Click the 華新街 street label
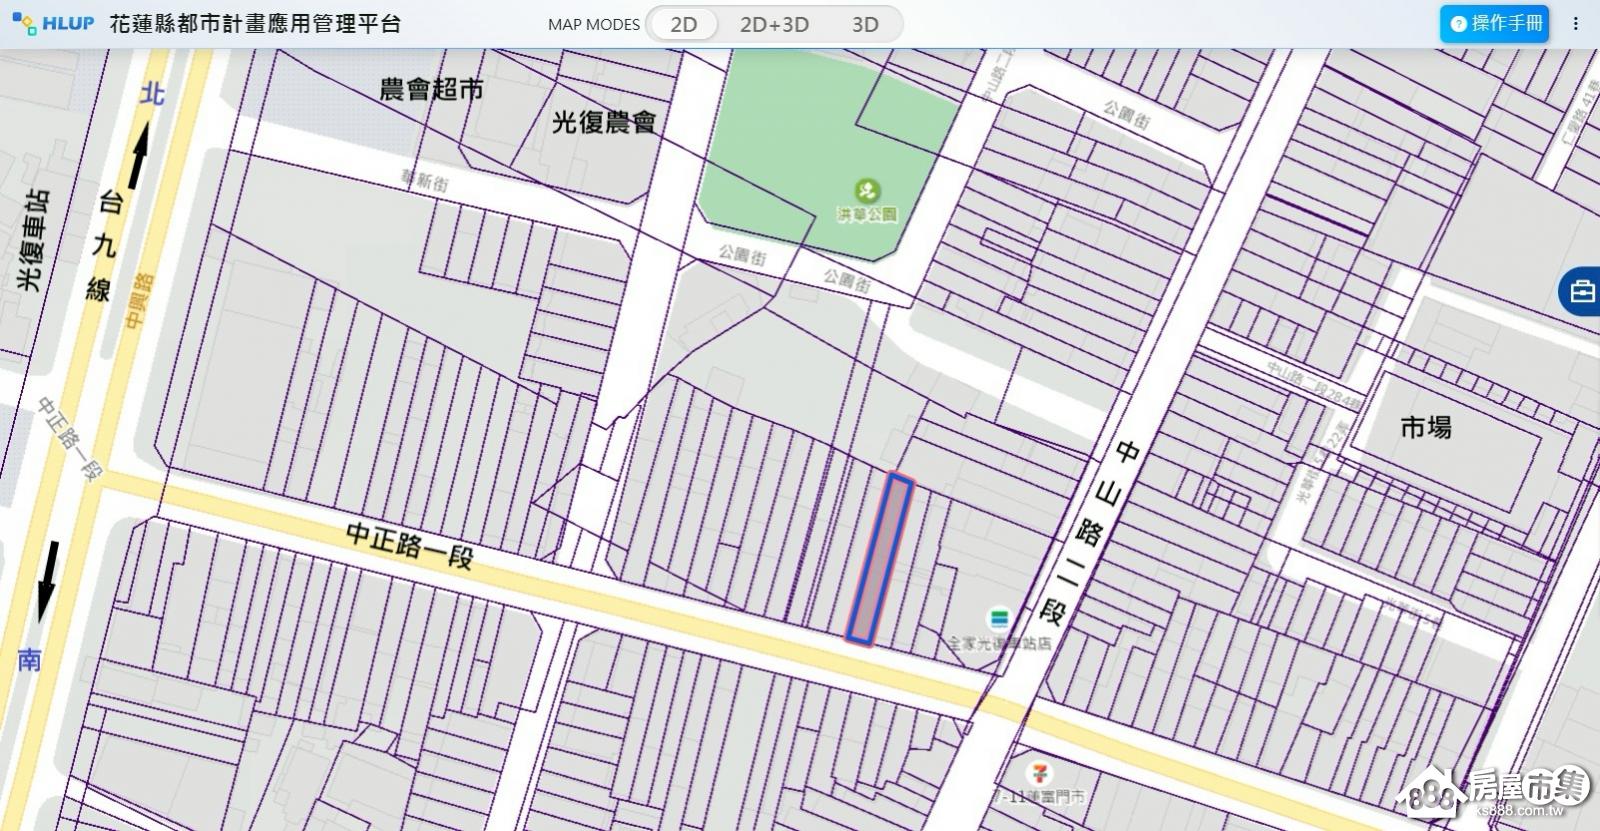This screenshot has width=1600, height=831. [425, 181]
